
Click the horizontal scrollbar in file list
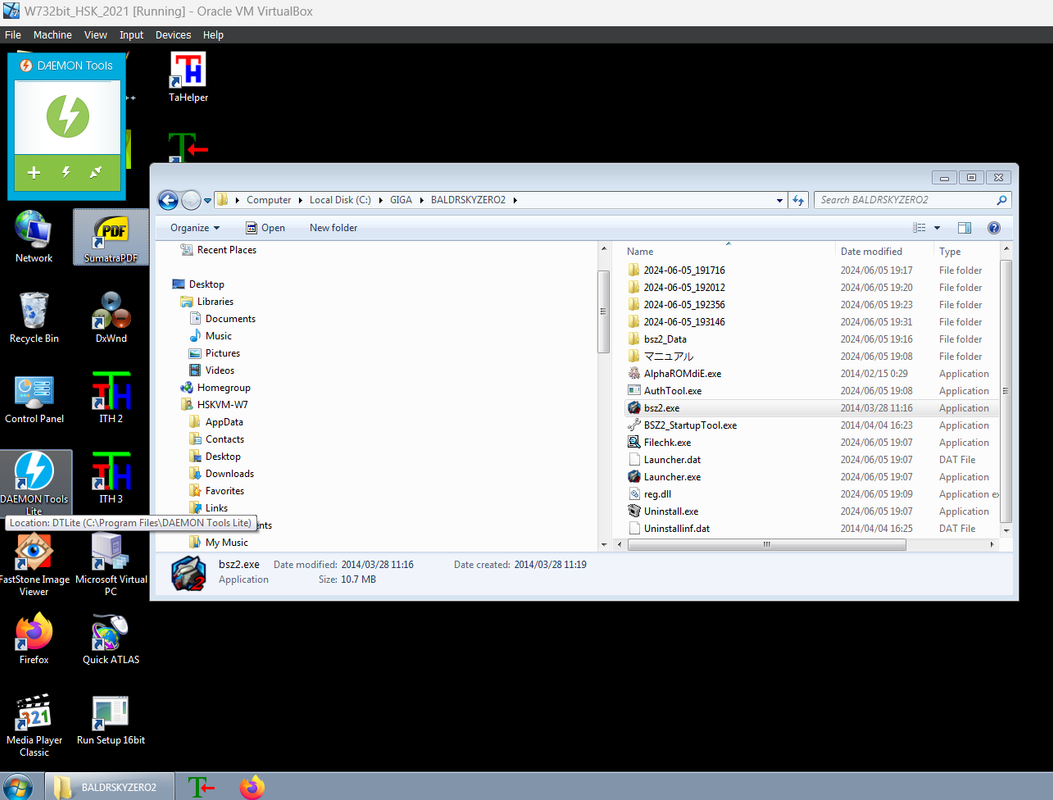[x=766, y=545]
